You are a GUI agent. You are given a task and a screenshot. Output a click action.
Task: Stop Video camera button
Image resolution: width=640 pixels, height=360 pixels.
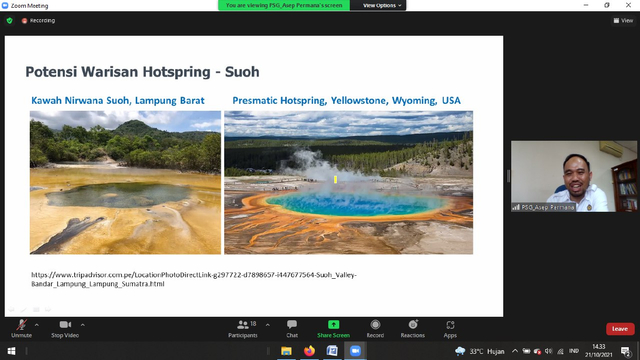coord(65,329)
